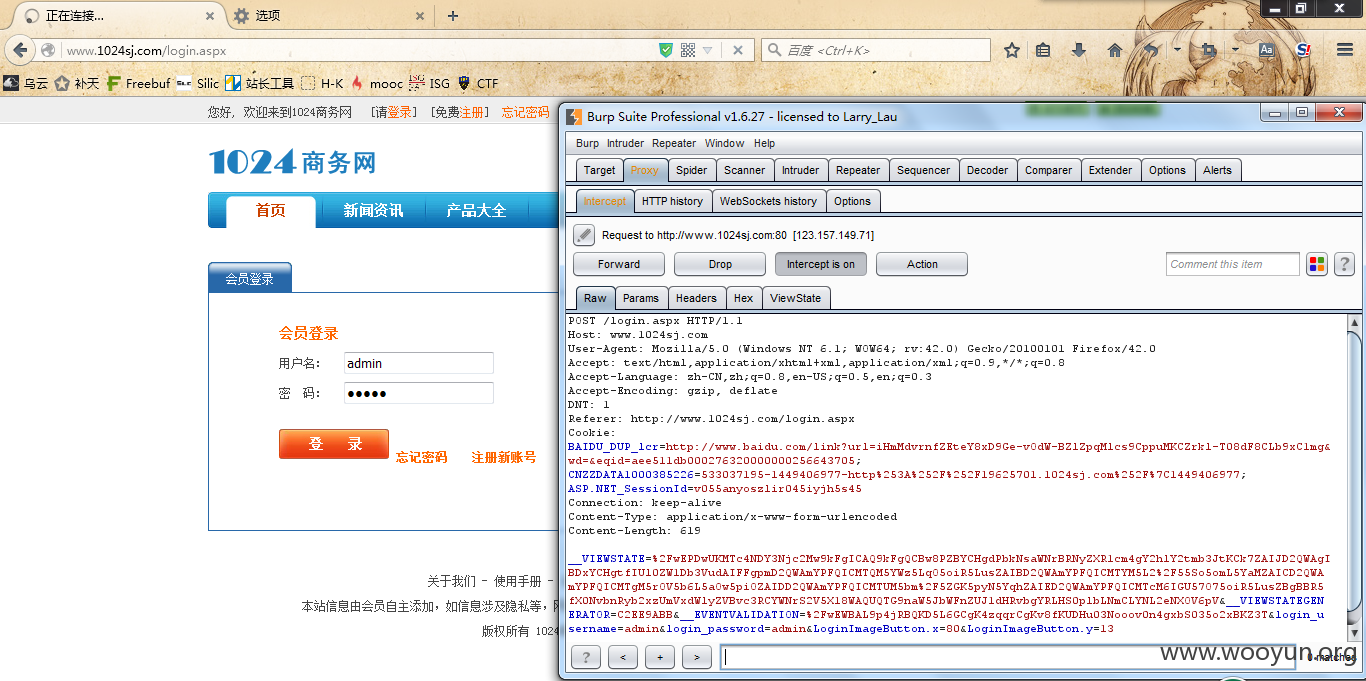Open the 站长工具 bookmark
1366x681 pixels.
point(259,84)
